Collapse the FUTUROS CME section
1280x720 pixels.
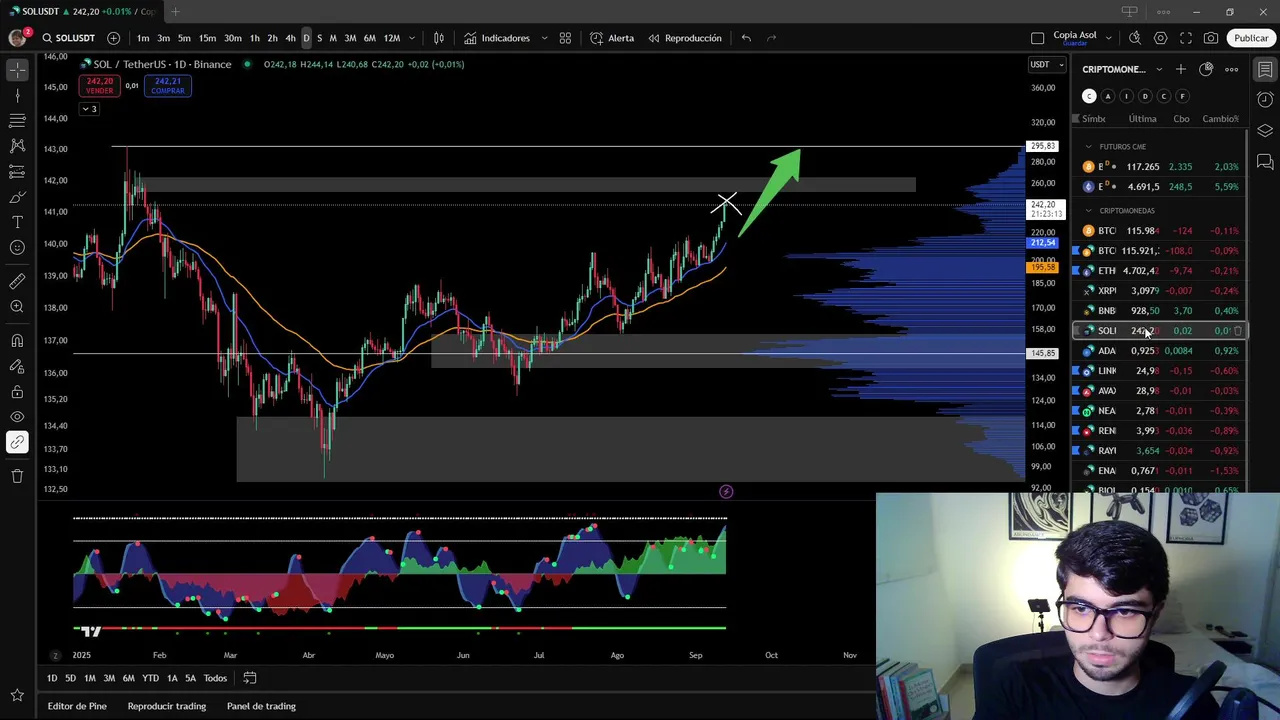coord(1089,147)
